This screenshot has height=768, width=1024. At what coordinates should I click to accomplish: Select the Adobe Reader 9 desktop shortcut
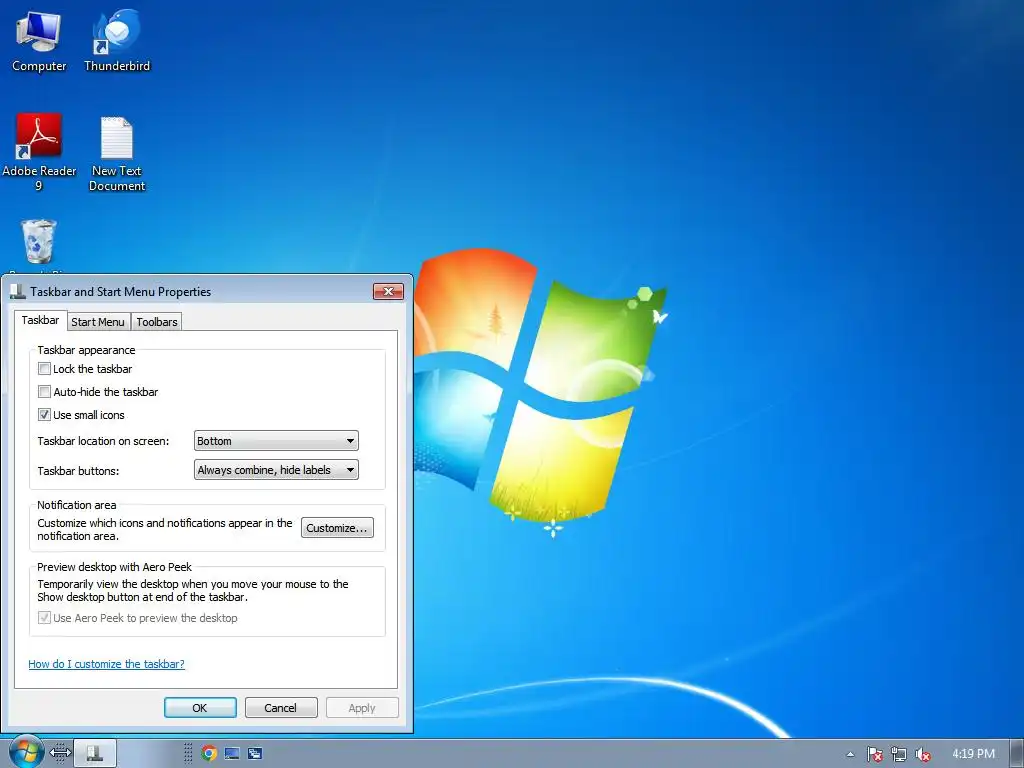(39, 152)
